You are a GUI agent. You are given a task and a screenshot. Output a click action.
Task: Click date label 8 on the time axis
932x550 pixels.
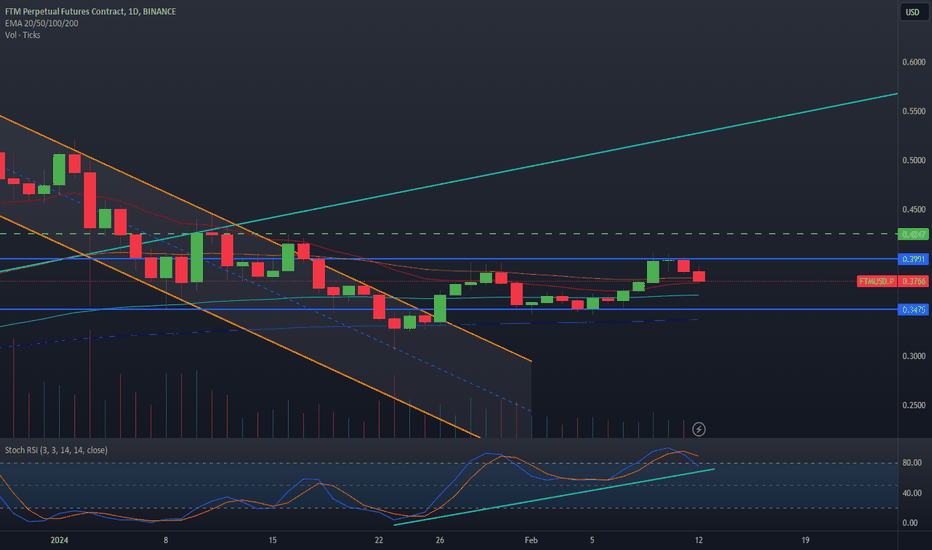(x=166, y=540)
